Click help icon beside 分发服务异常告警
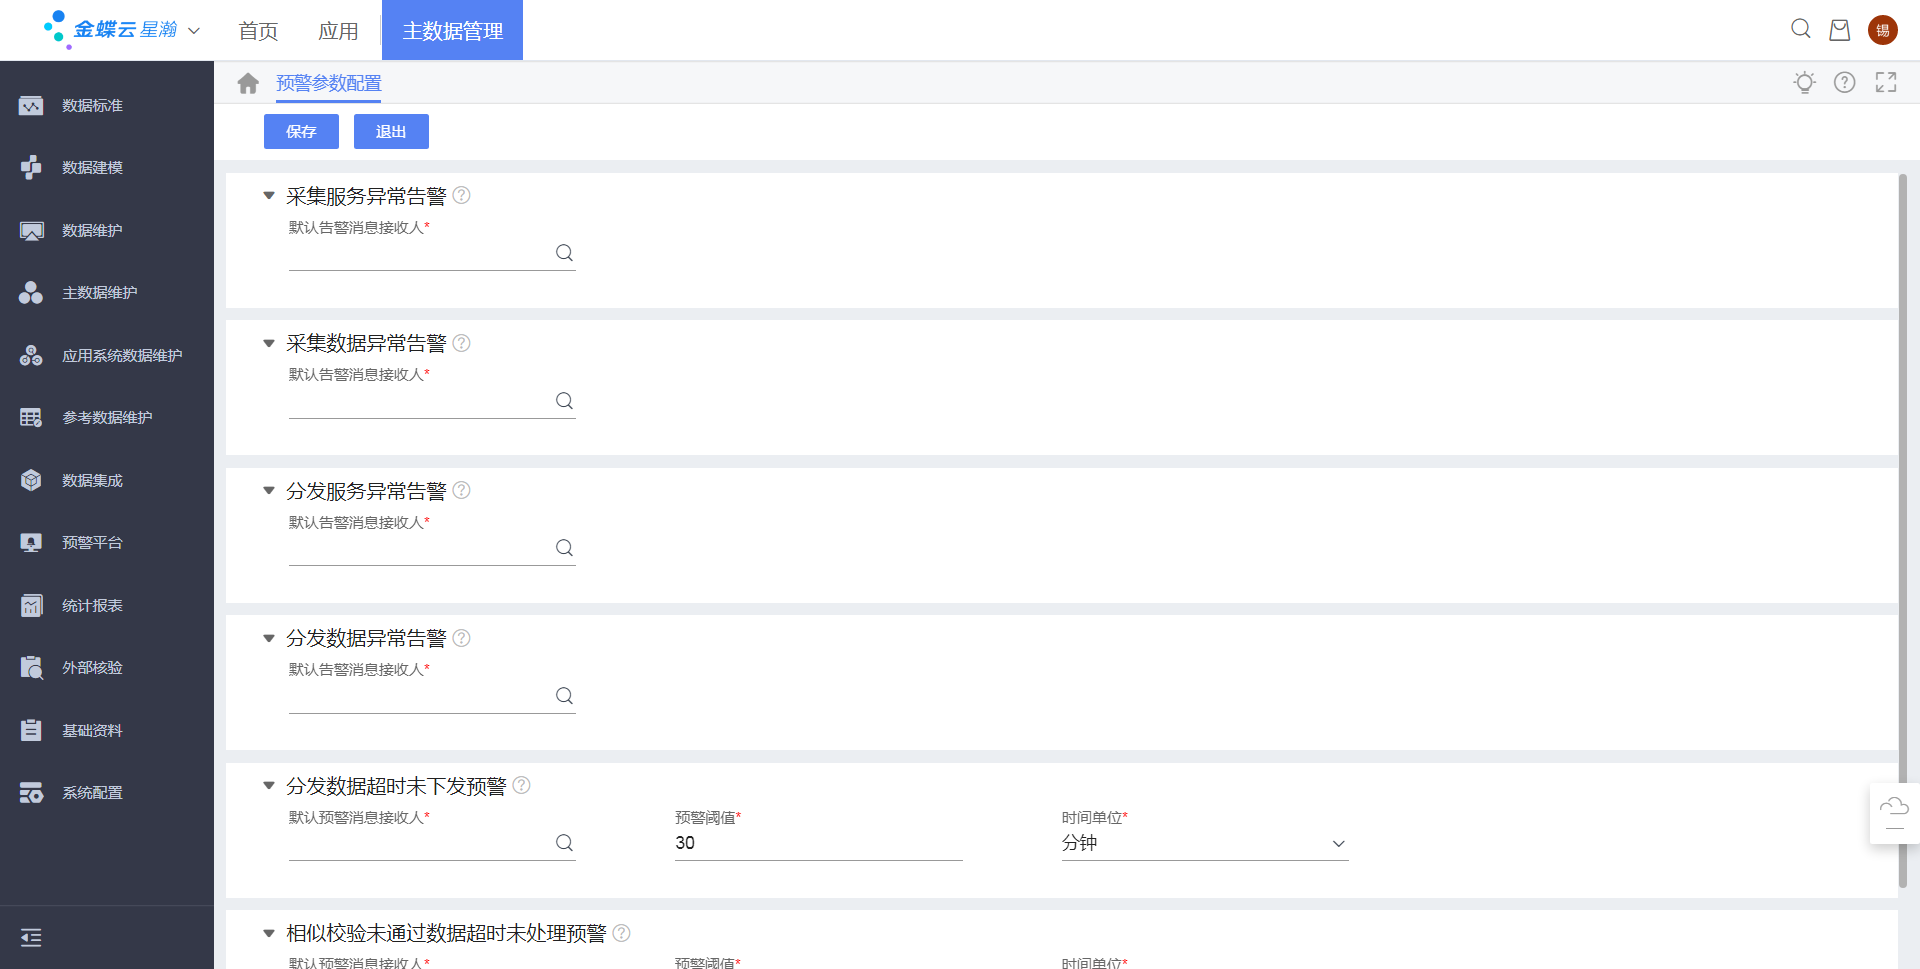The height and width of the screenshot is (969, 1920). [x=461, y=490]
